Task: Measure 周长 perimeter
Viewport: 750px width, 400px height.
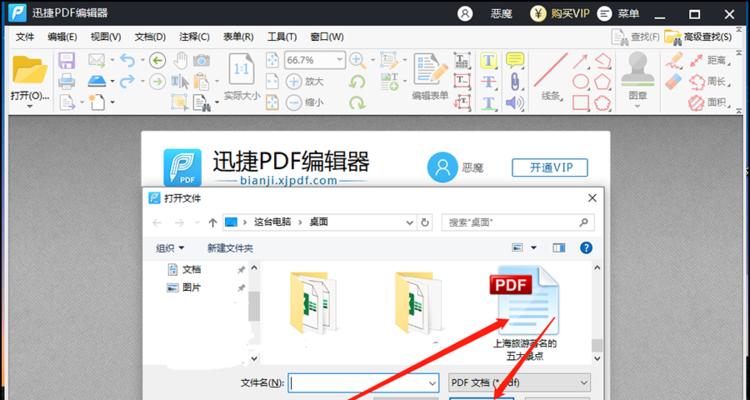Action: pos(710,82)
